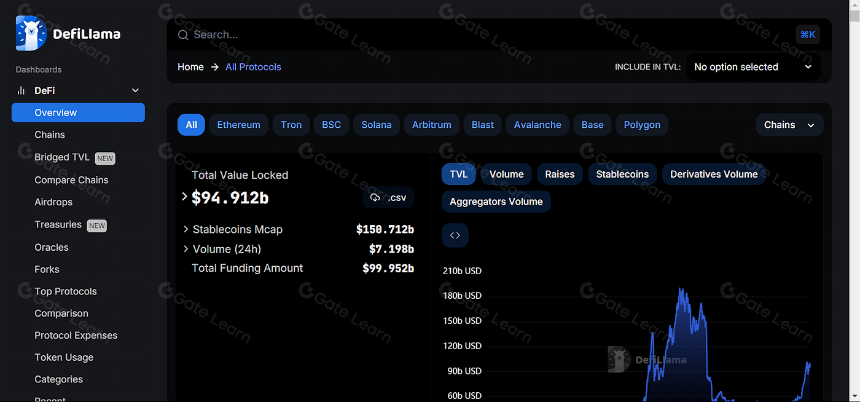
Task: Toggle the Stablecoins chart option
Action: pyautogui.click(x=623, y=174)
